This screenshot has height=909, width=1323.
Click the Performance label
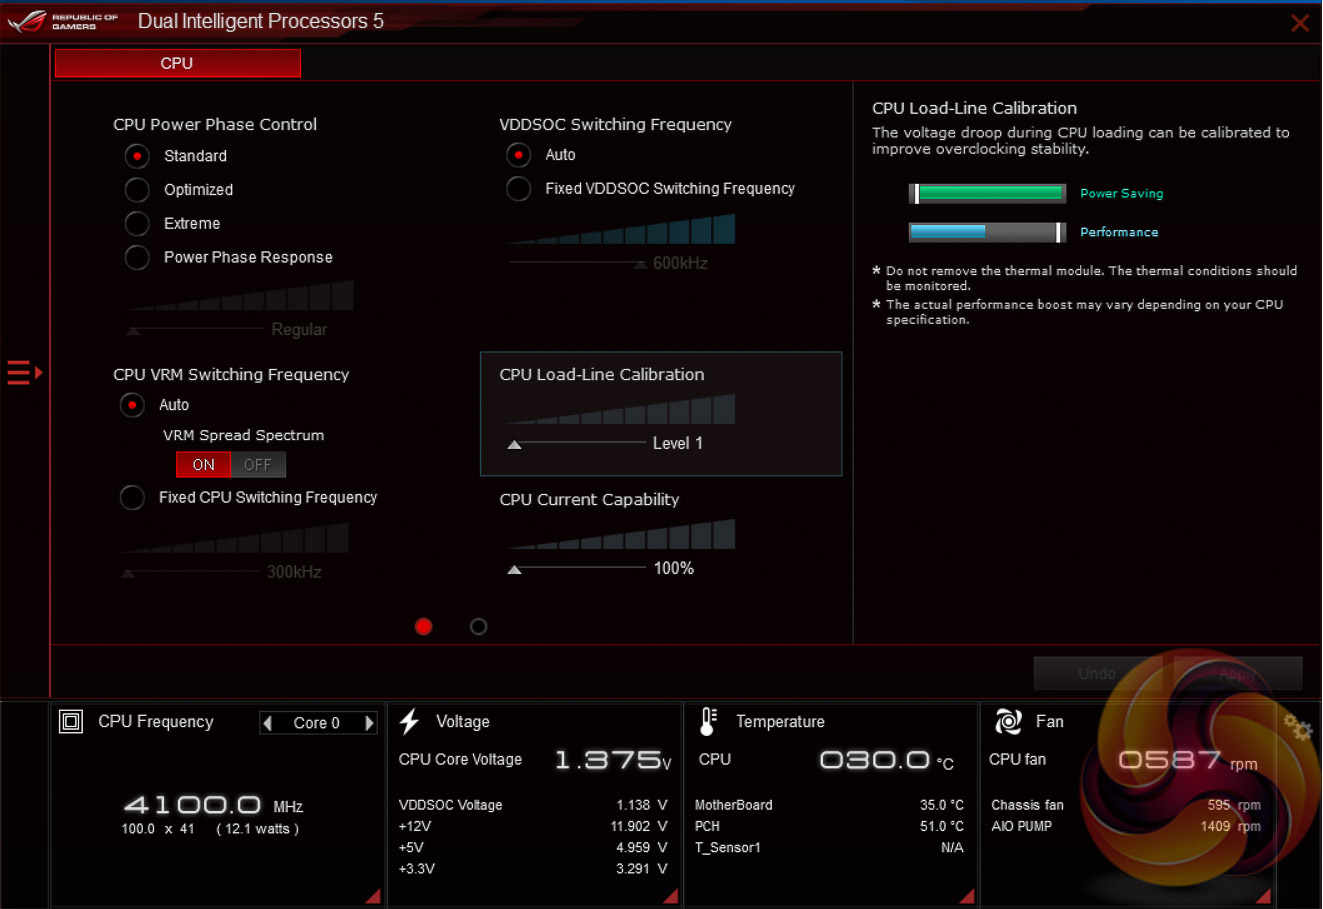click(1119, 232)
